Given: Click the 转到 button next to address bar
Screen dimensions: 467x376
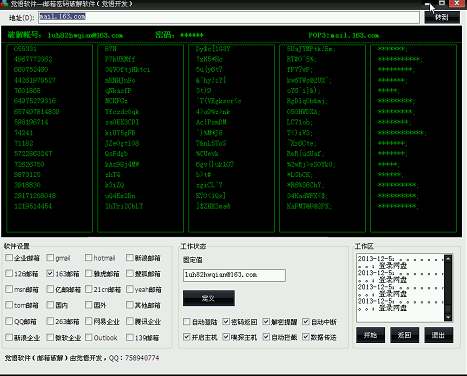Looking at the screenshot, I should [442, 17].
